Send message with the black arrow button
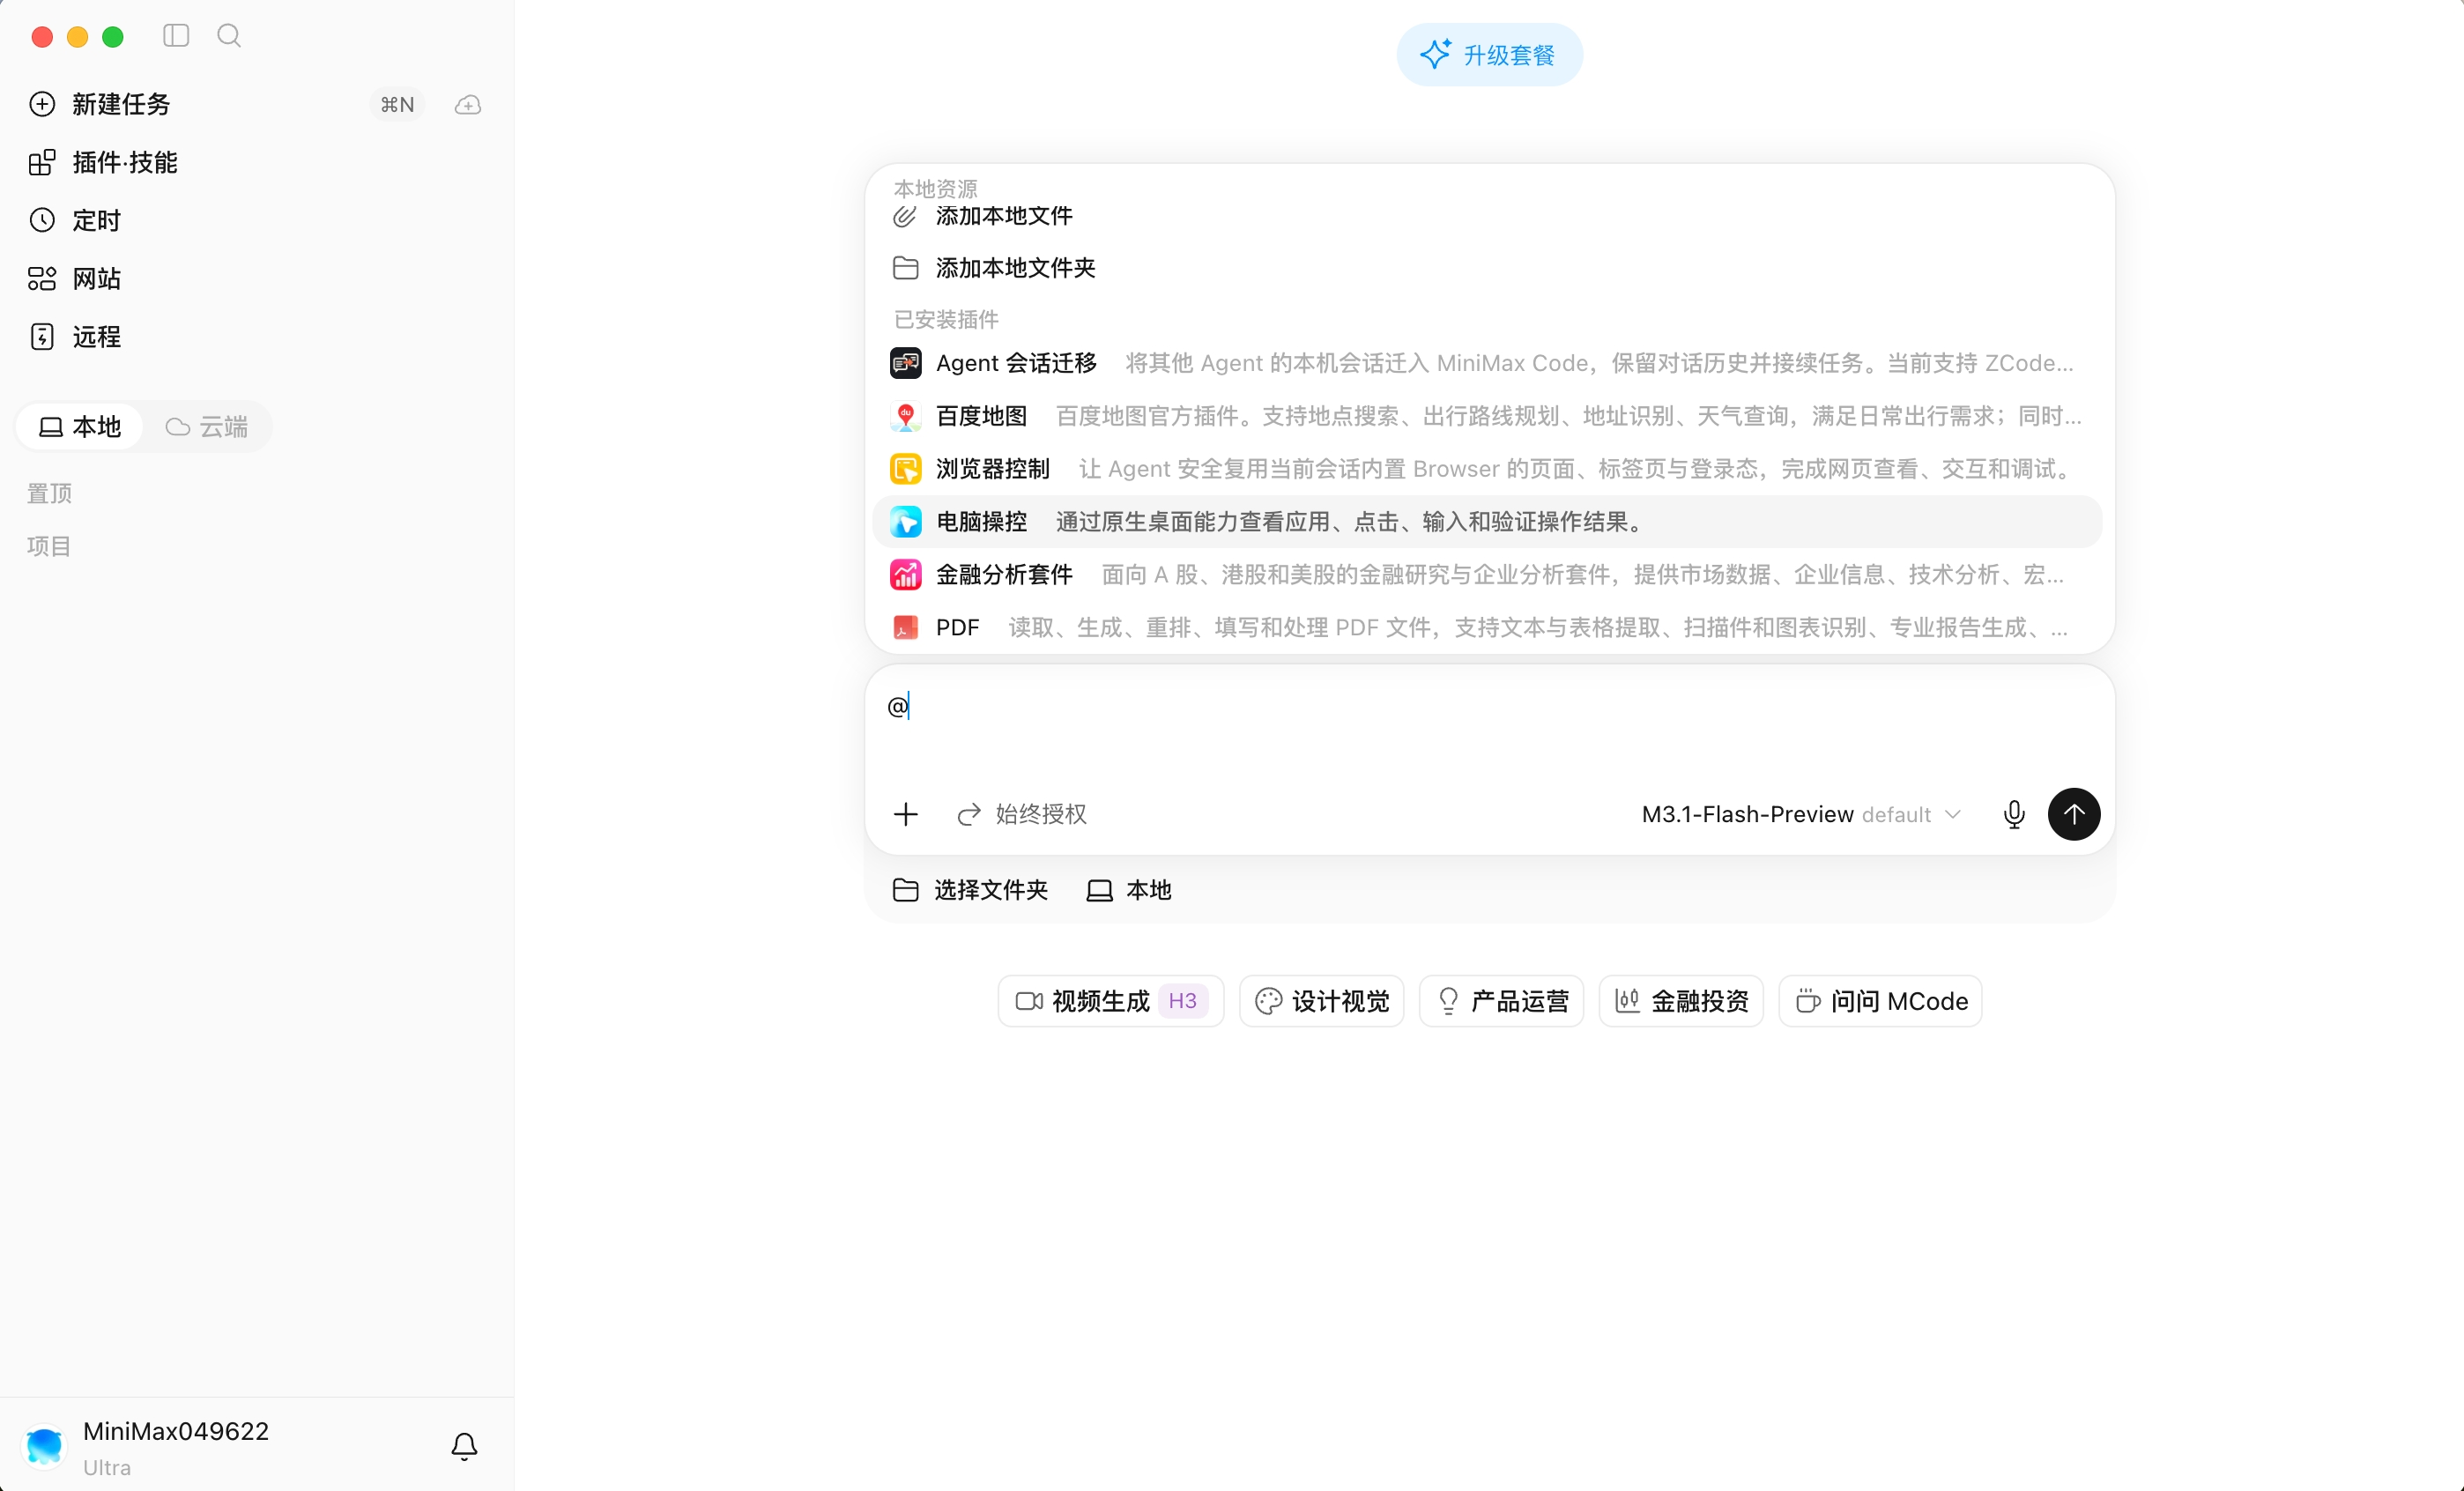This screenshot has height=1491, width=2464. [2074, 814]
